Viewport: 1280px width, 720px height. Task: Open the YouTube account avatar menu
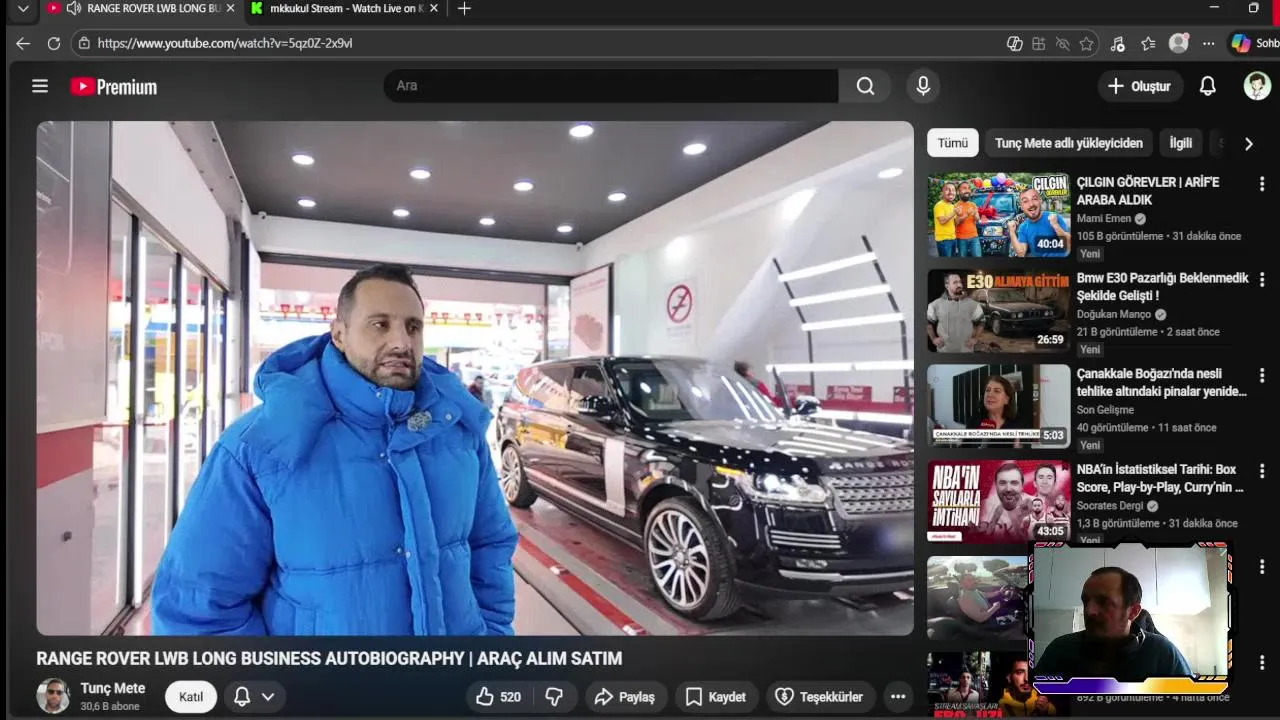1257,86
